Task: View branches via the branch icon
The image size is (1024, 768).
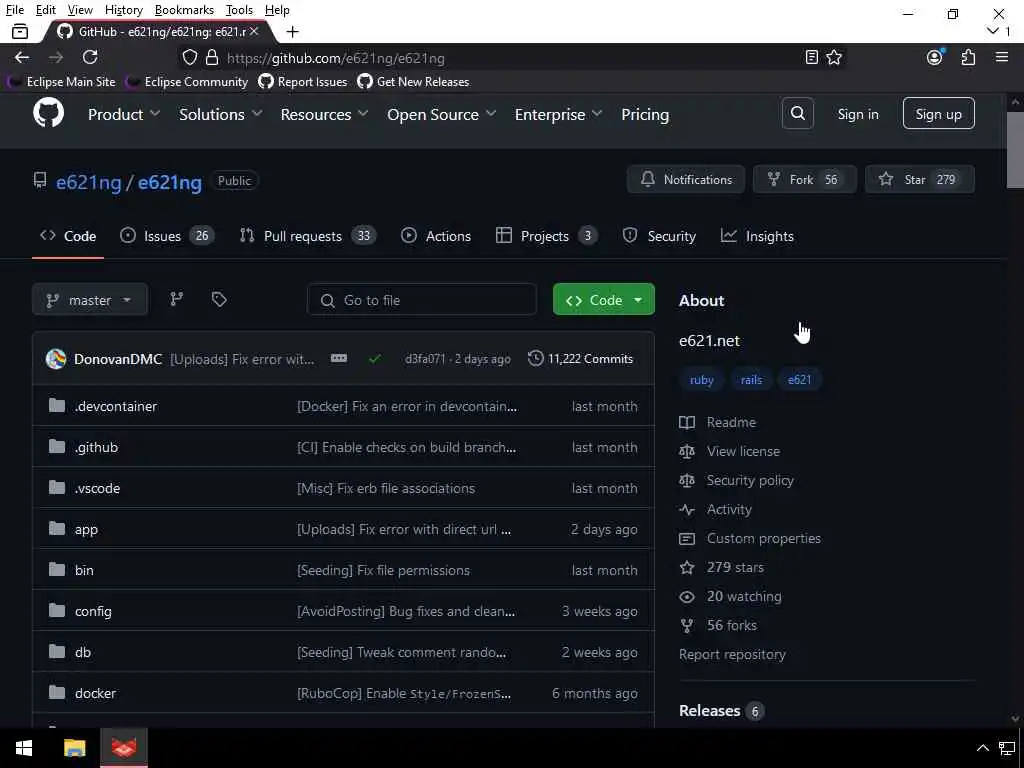Action: [x=176, y=299]
